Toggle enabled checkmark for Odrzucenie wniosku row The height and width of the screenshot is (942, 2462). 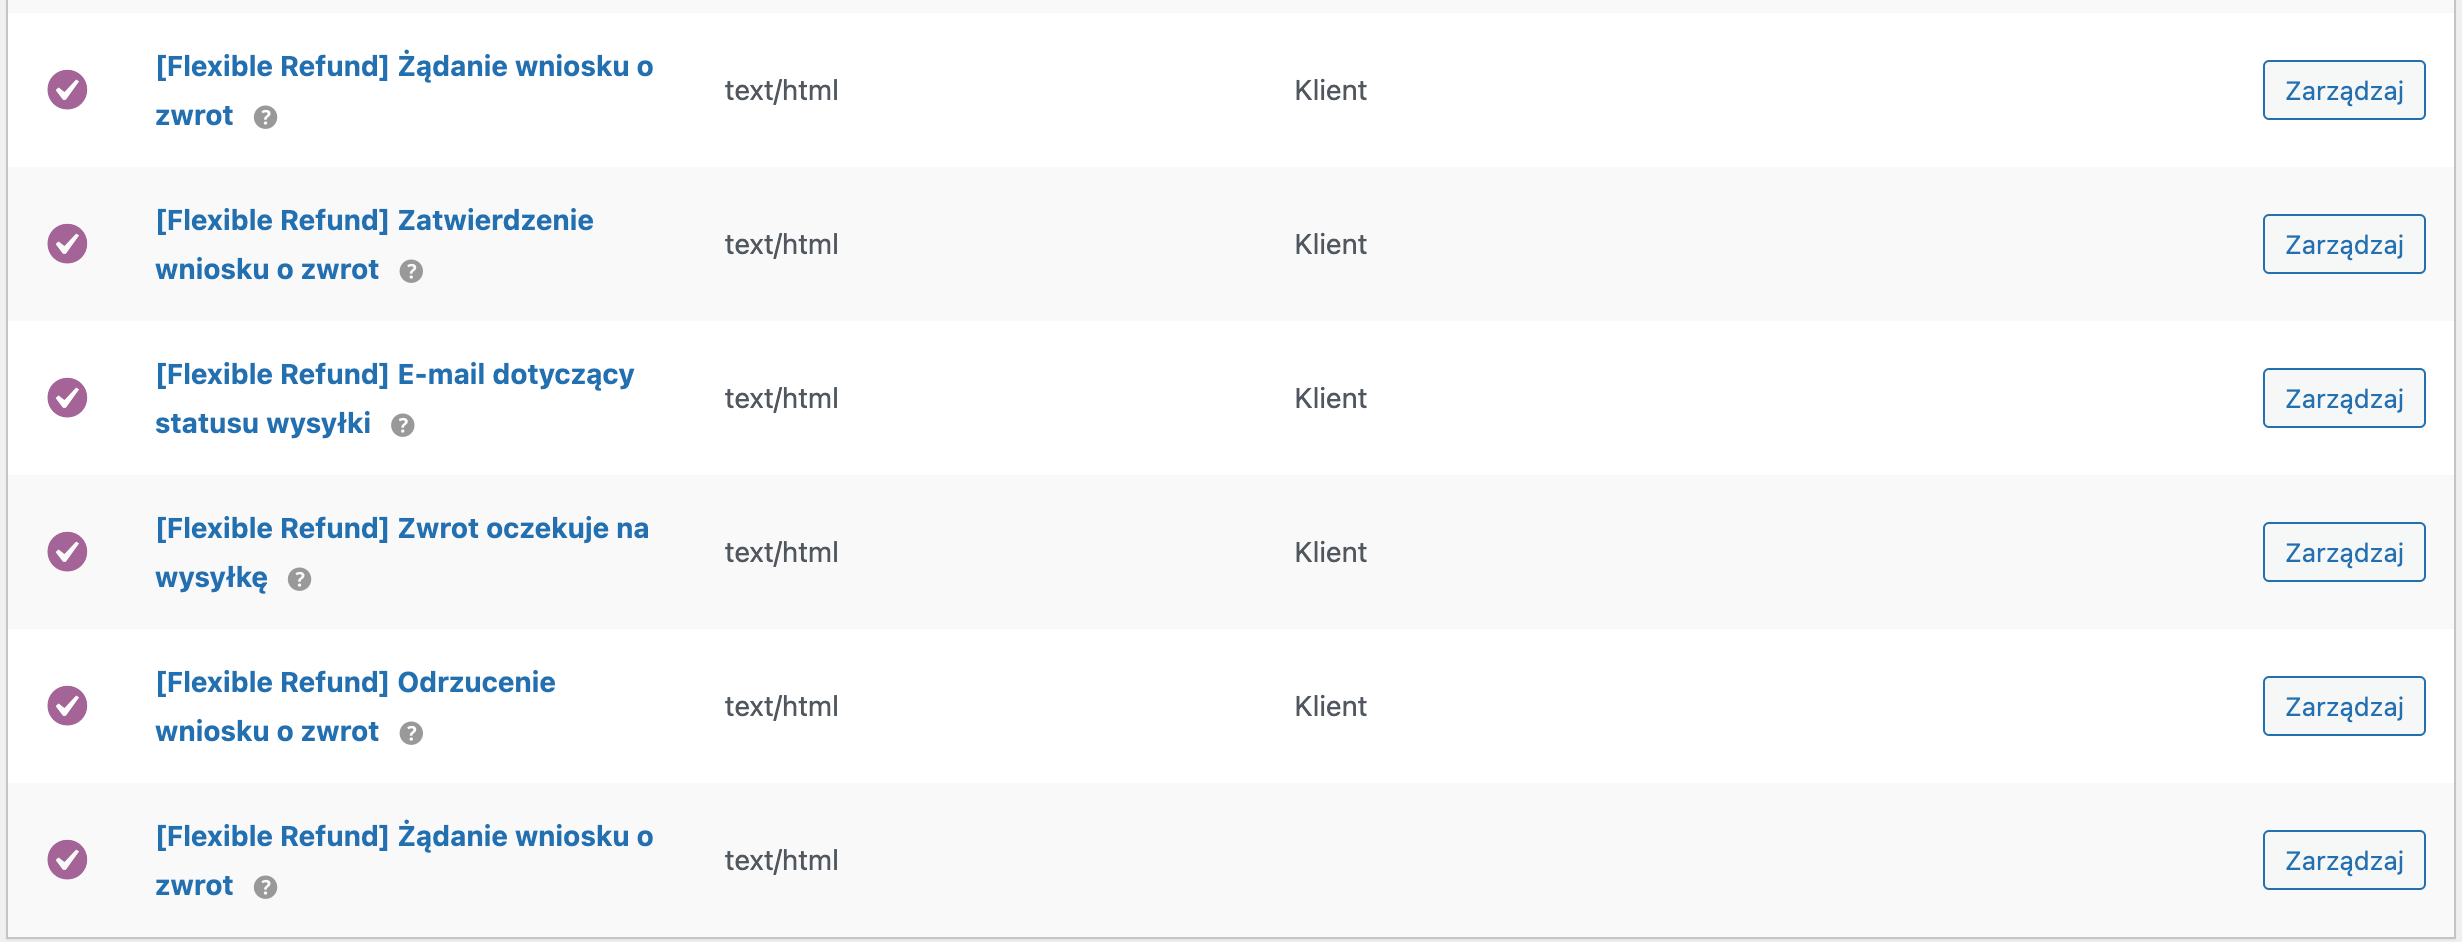coord(67,706)
